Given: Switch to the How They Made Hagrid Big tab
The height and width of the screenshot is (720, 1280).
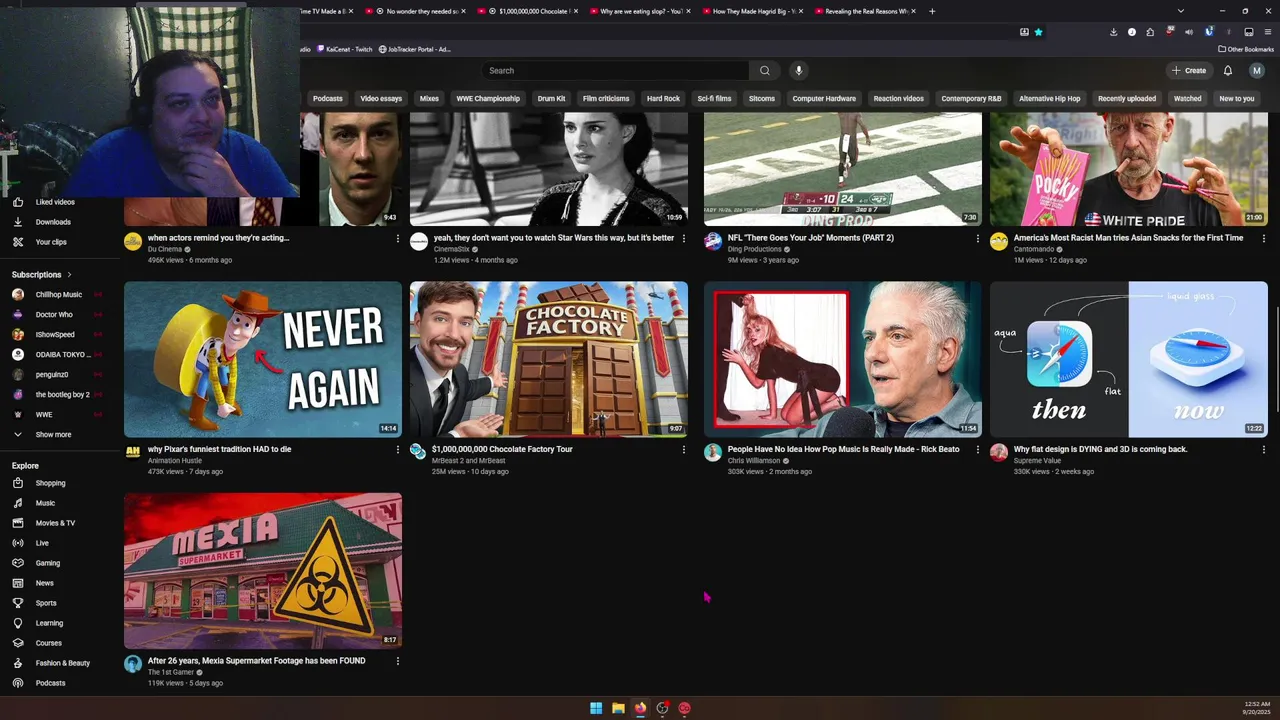Looking at the screenshot, I should coord(754,11).
